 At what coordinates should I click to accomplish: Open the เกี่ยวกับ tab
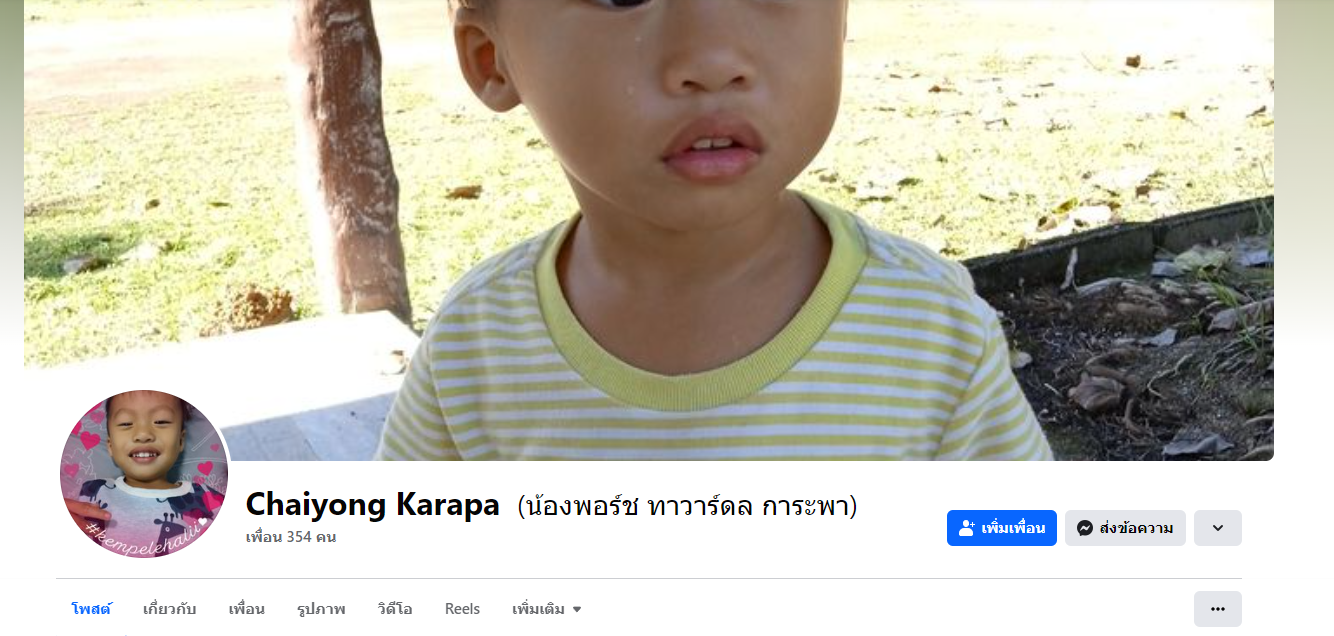169,609
